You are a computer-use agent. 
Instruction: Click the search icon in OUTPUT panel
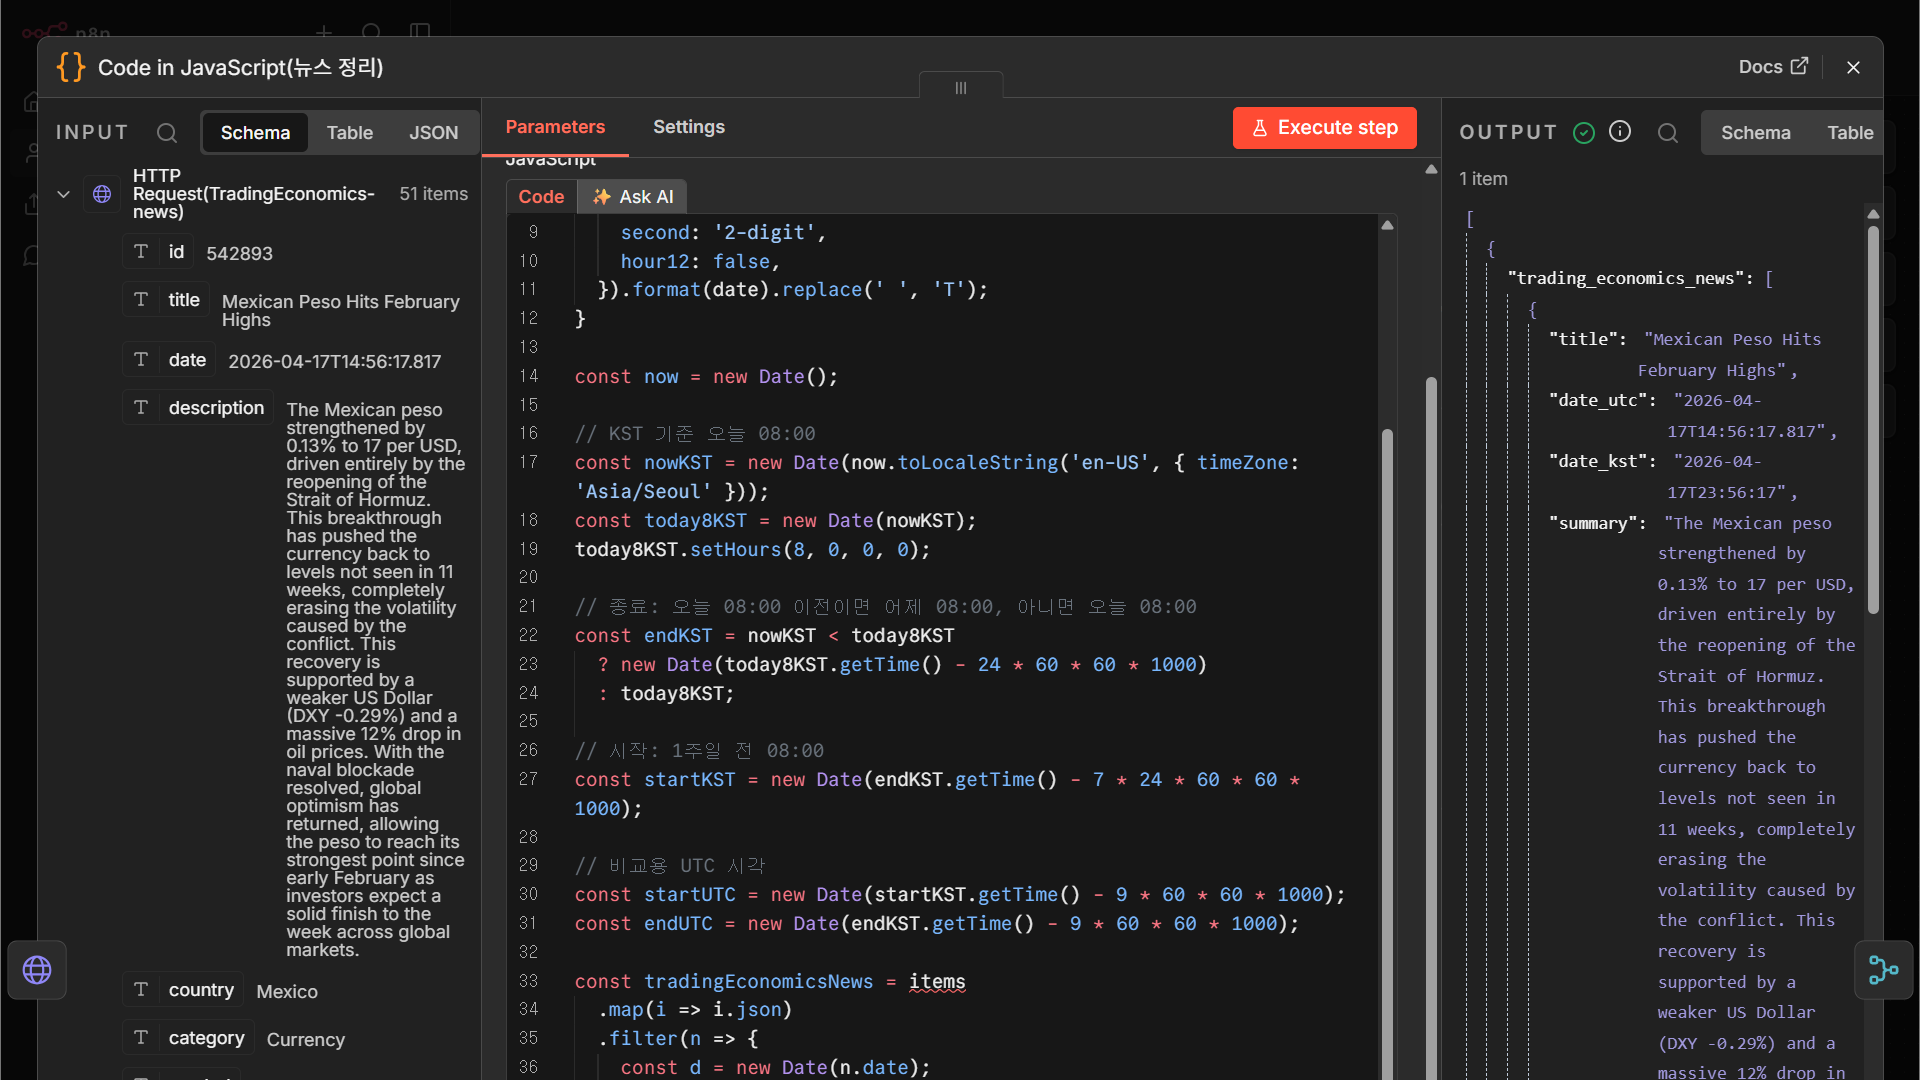pyautogui.click(x=1668, y=133)
